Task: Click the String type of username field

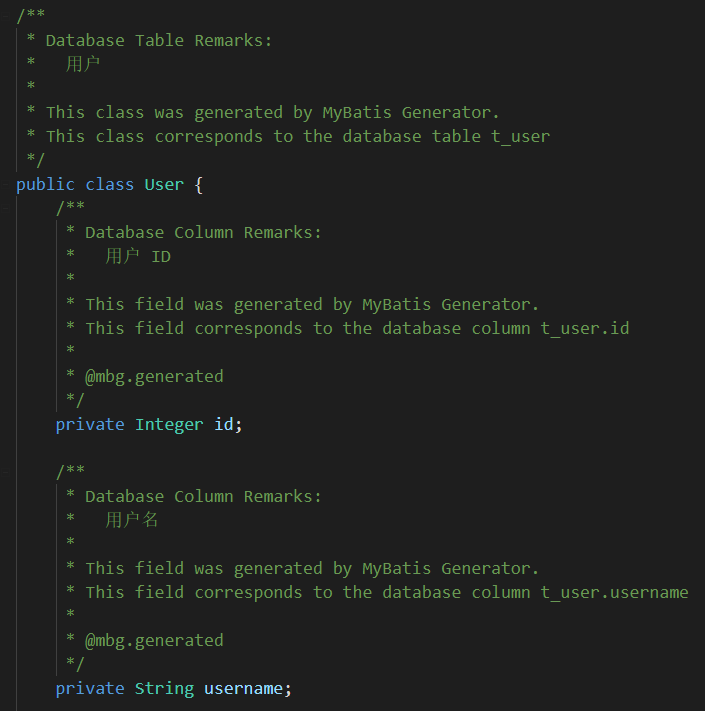Action: [164, 688]
